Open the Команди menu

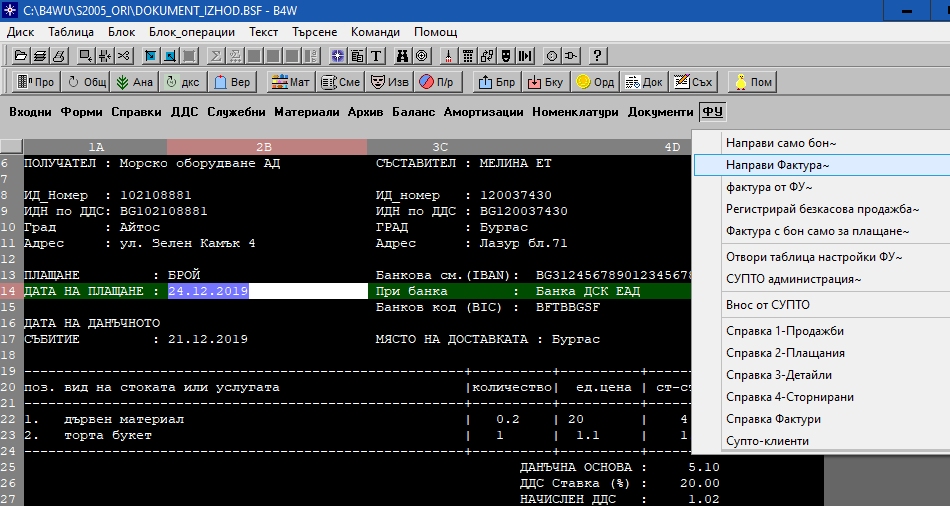(375, 32)
